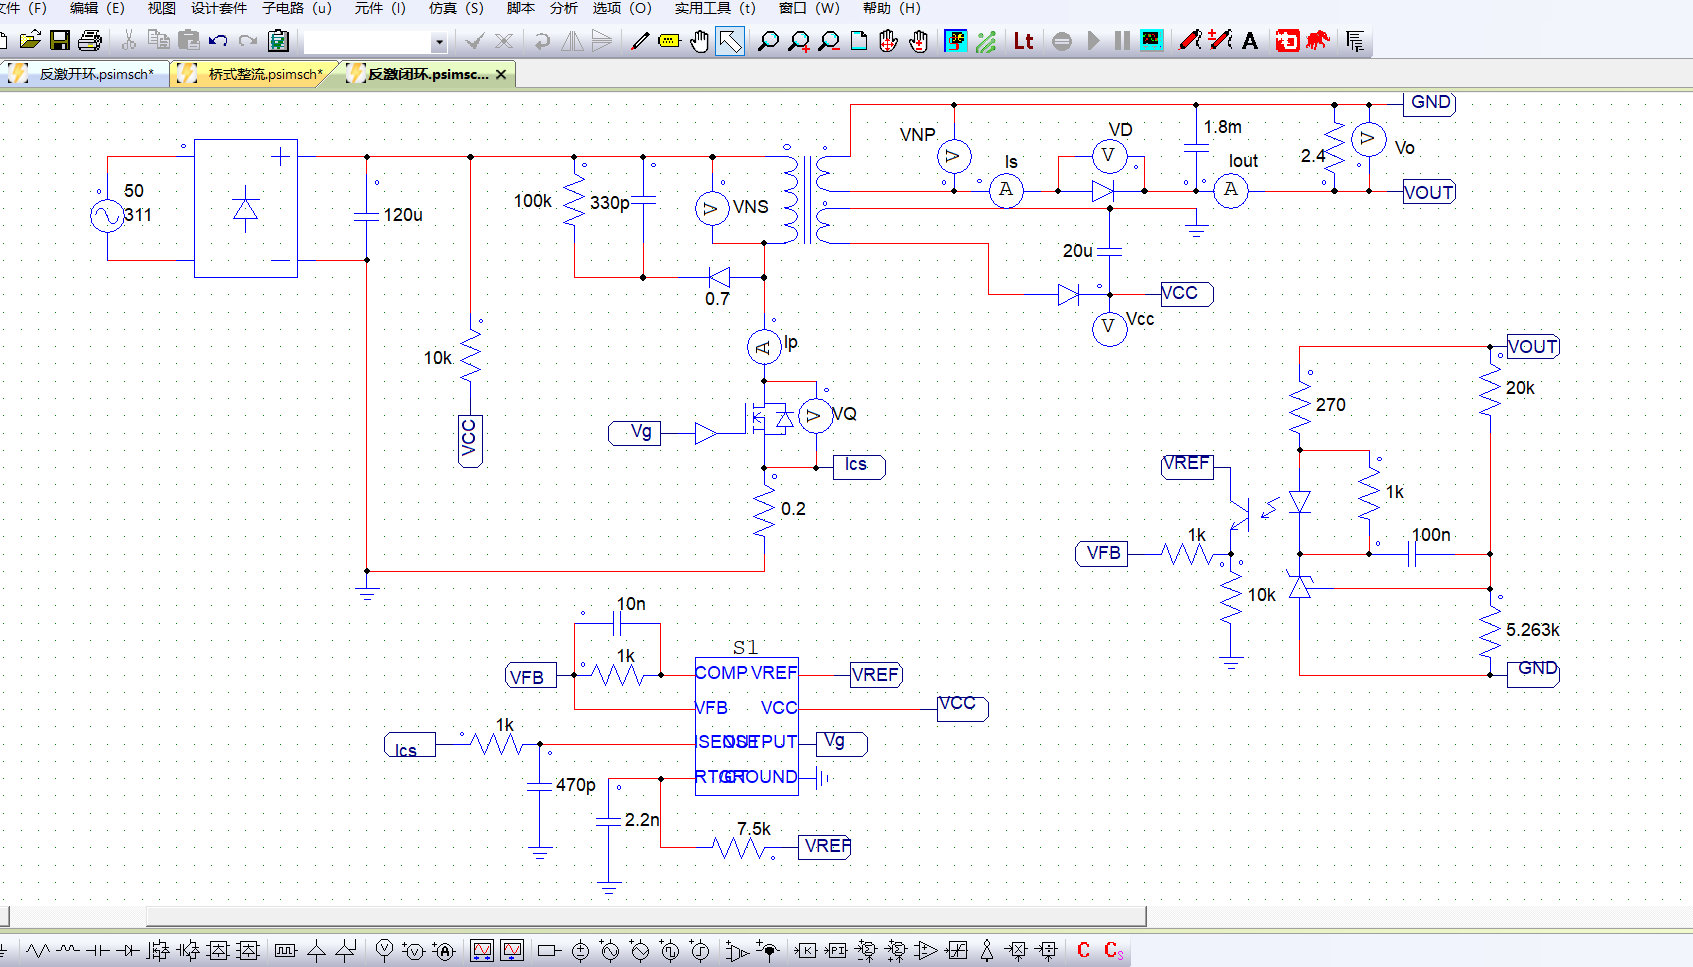Open the 选项 (O) menu
The image size is (1693, 967).
[x=622, y=8]
